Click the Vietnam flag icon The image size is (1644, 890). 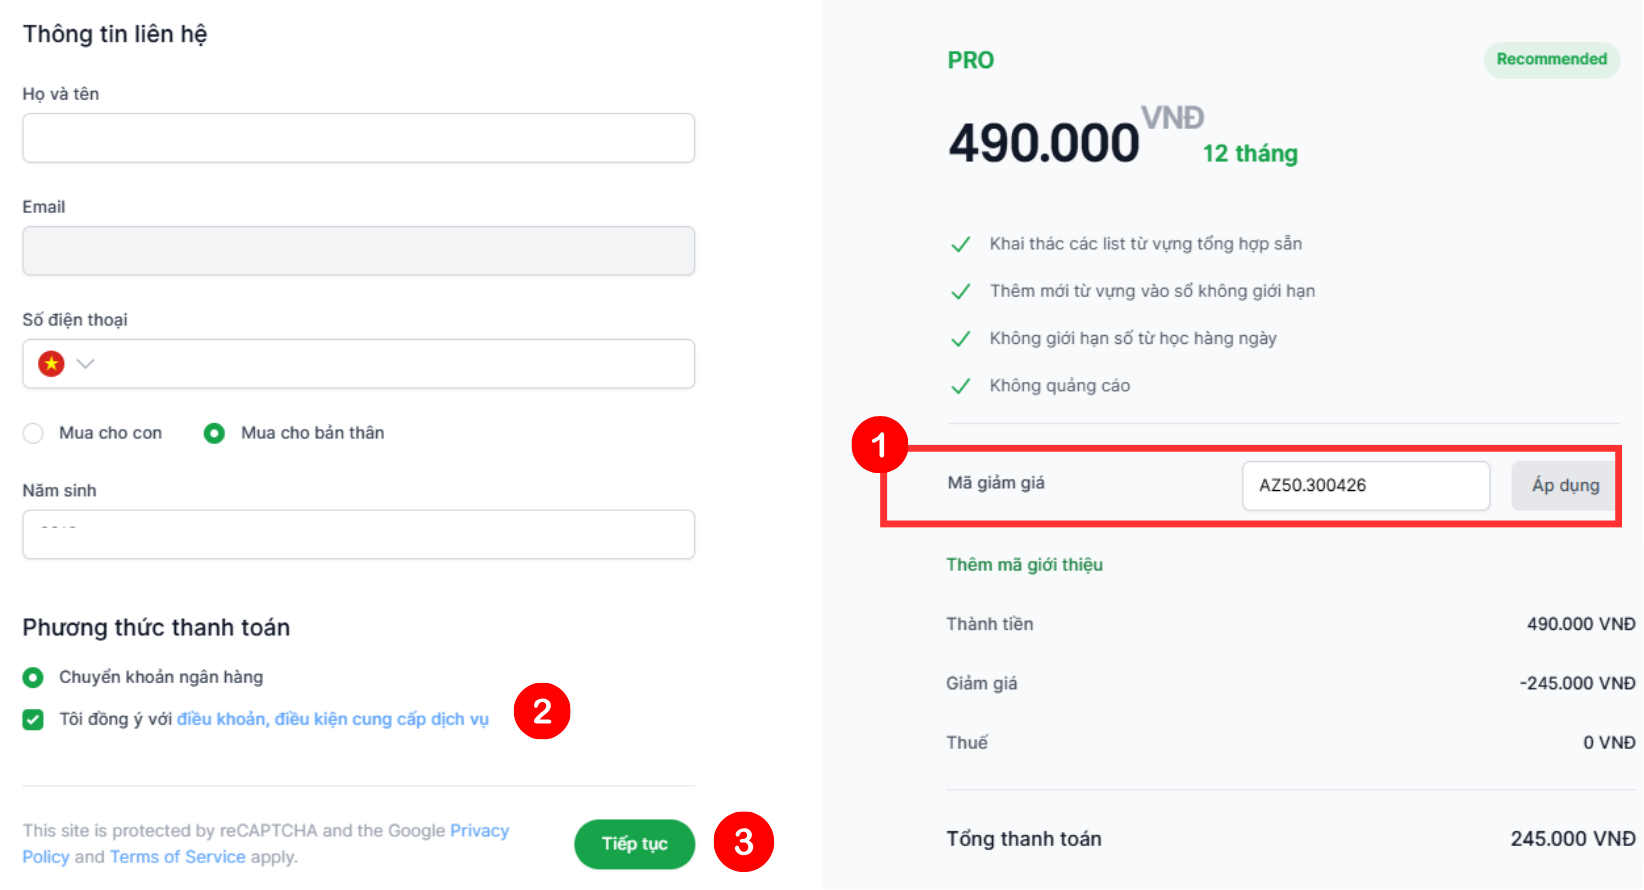51,364
